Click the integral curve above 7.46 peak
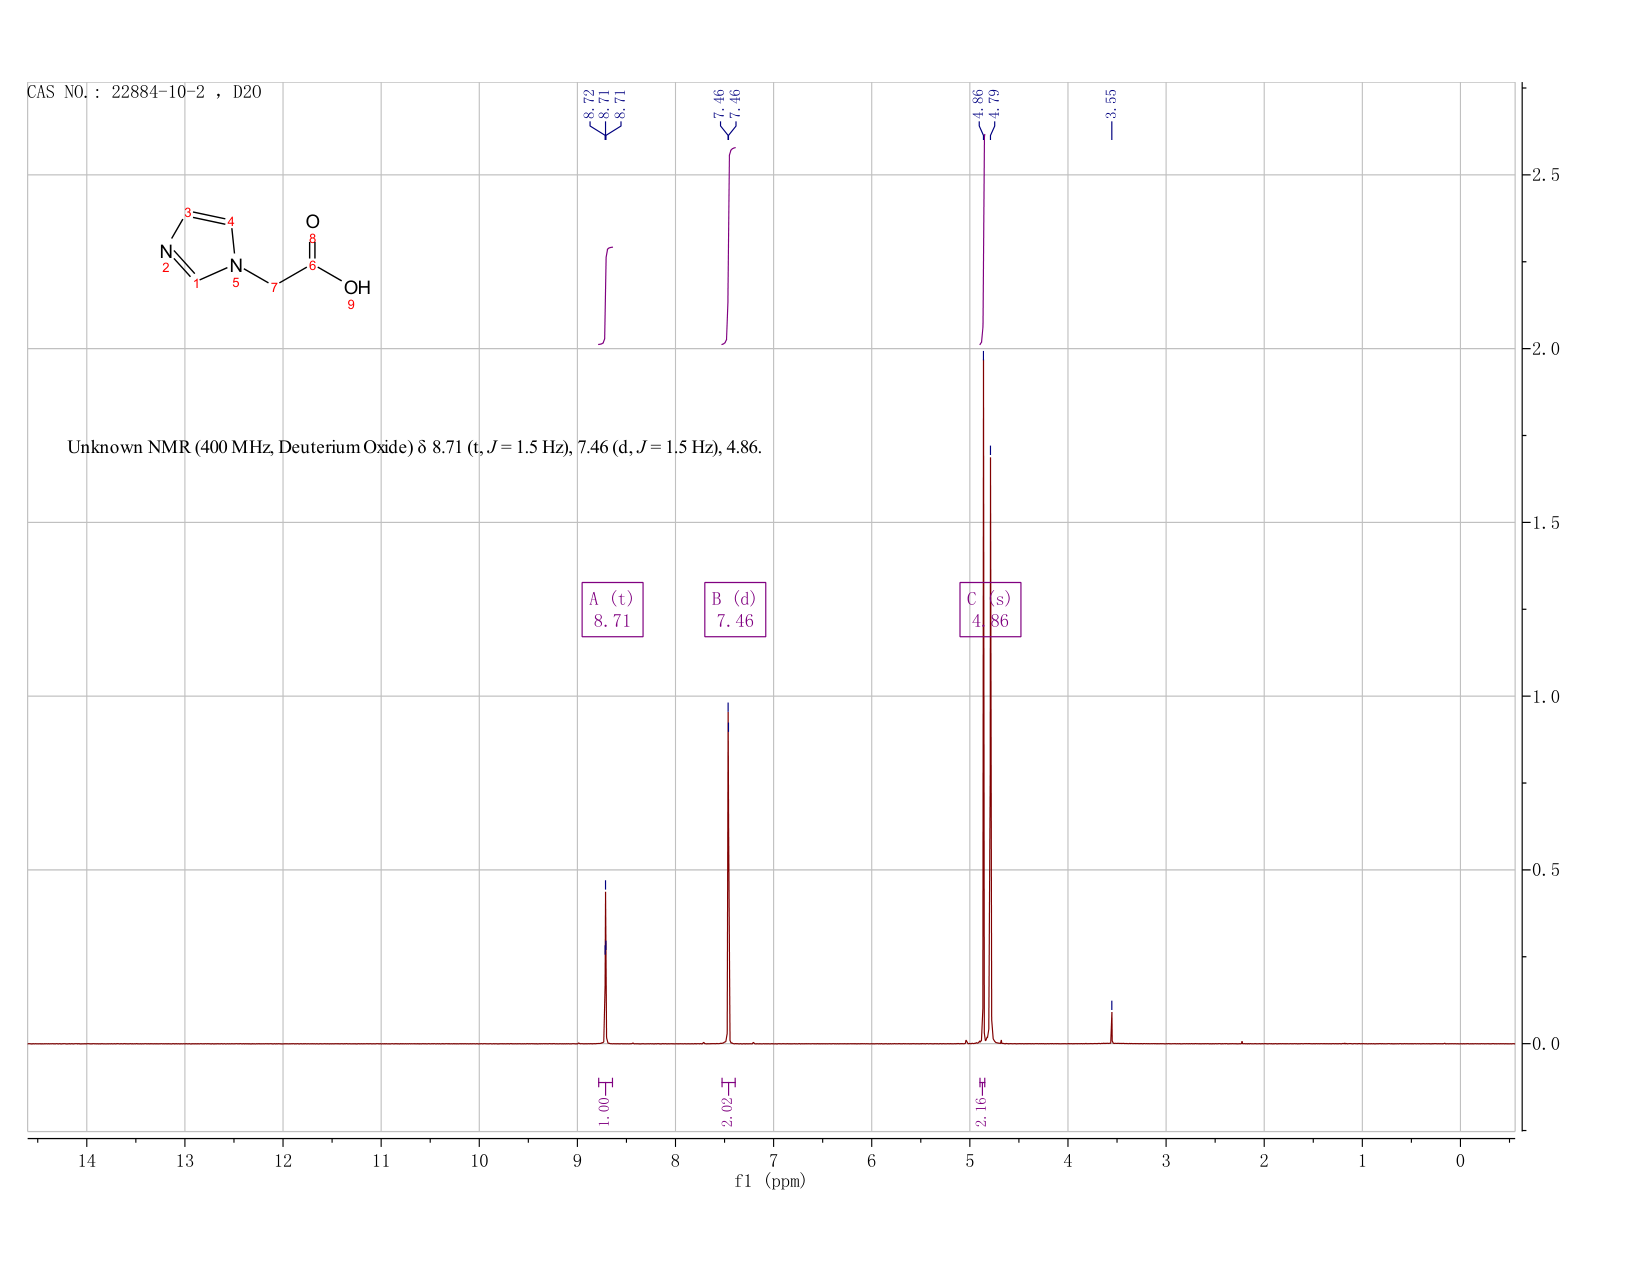The width and height of the screenshot is (1650, 1275). tap(729, 245)
